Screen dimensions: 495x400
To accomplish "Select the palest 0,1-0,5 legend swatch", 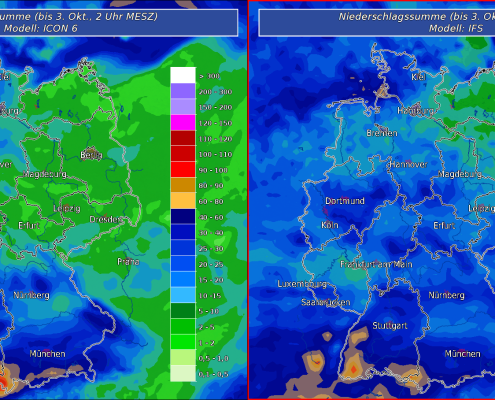I will 183,373.
